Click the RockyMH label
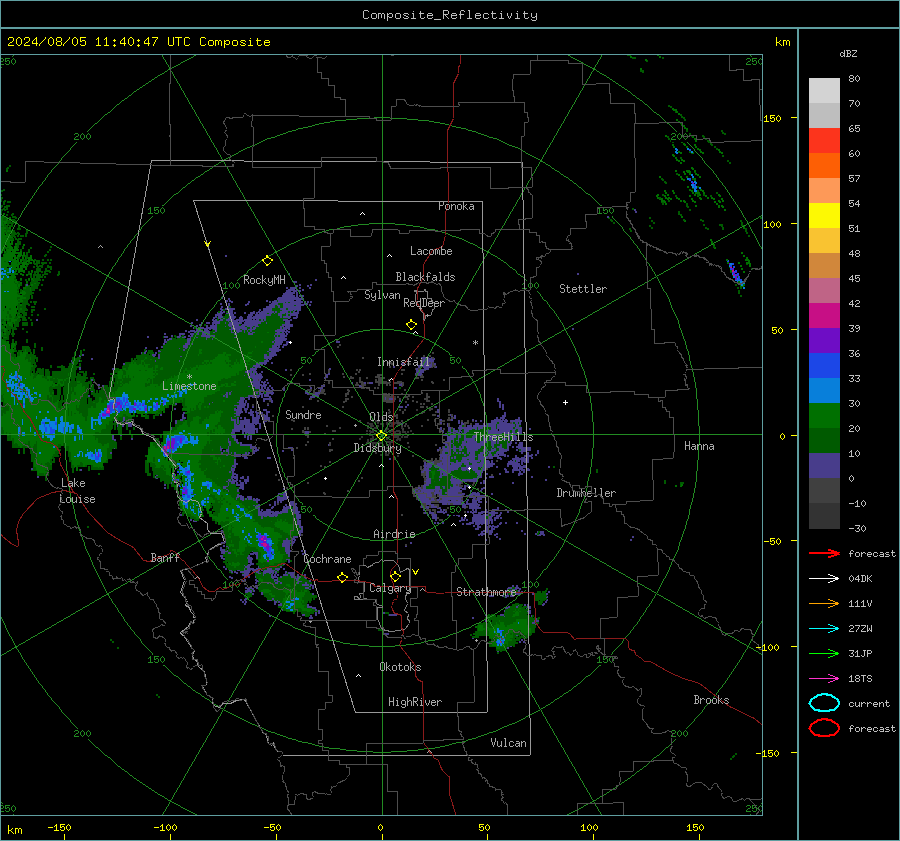Screen dimensions: 900x841 (264, 280)
